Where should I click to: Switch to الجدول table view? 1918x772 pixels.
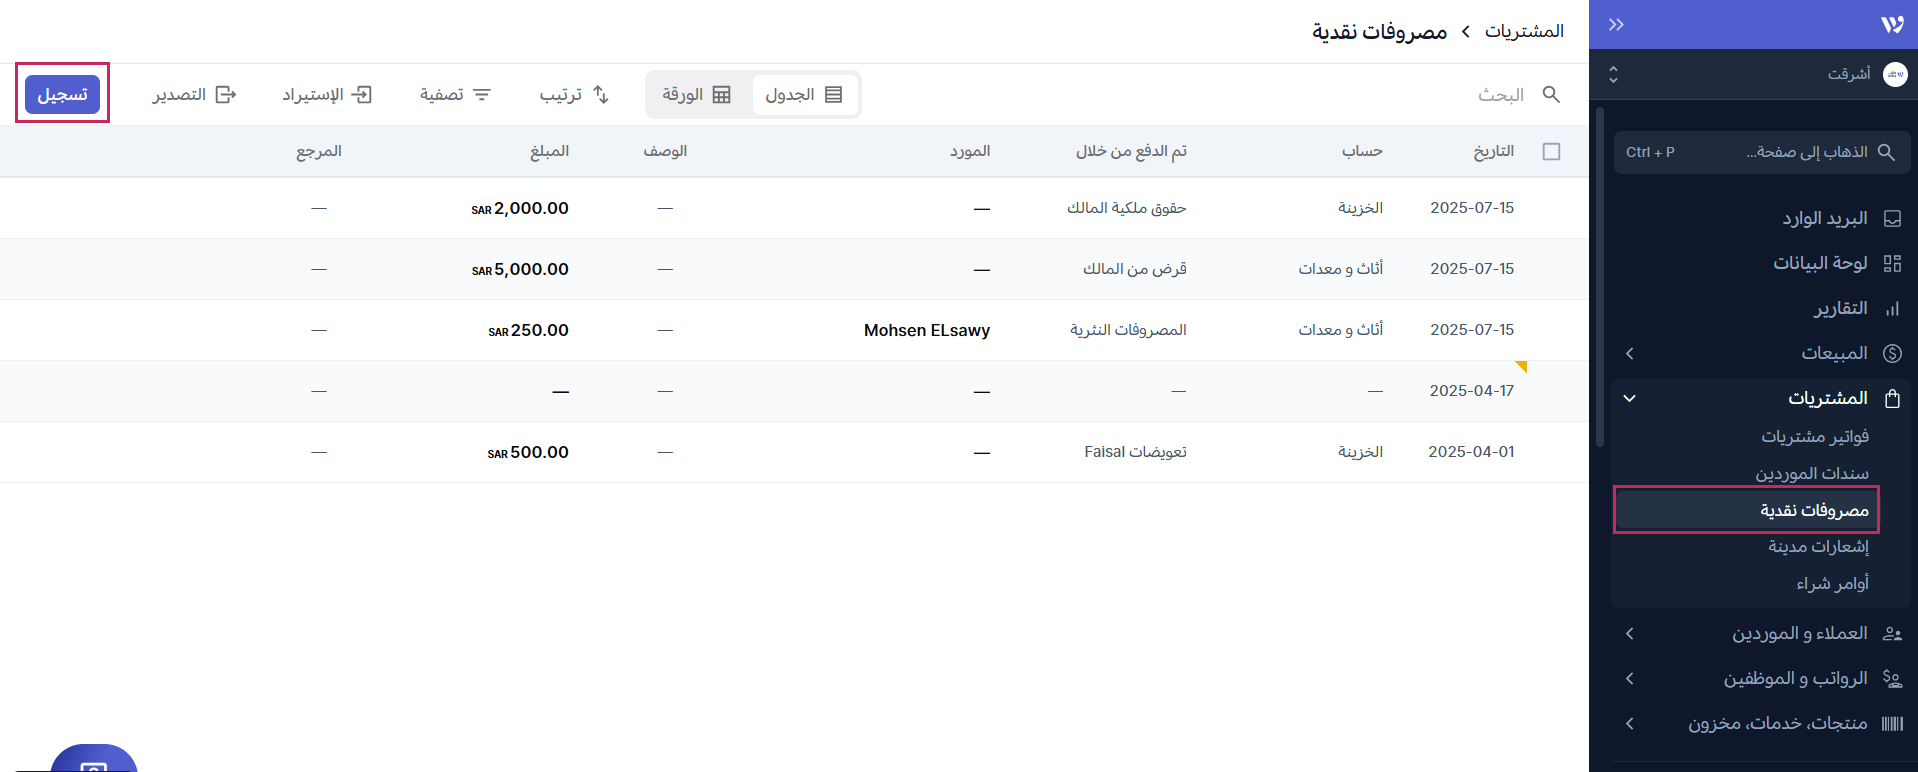[804, 95]
